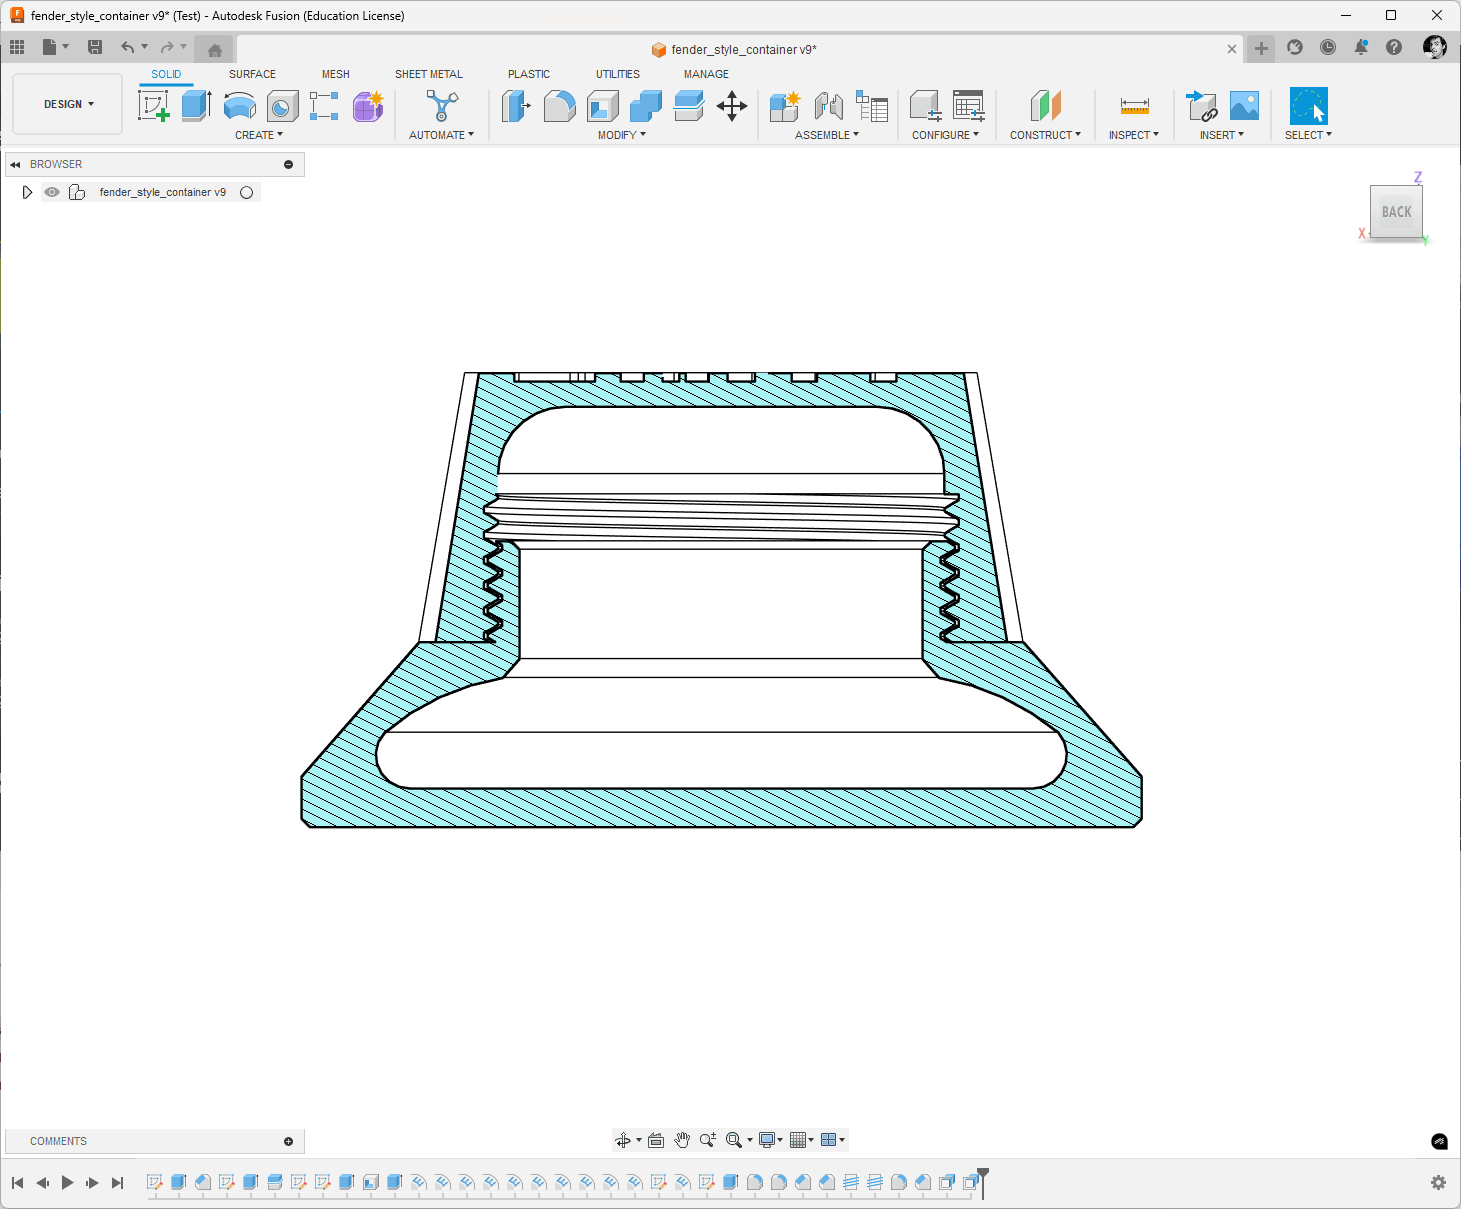Open the Help question mark menu
The image size is (1461, 1209).
[x=1394, y=47]
